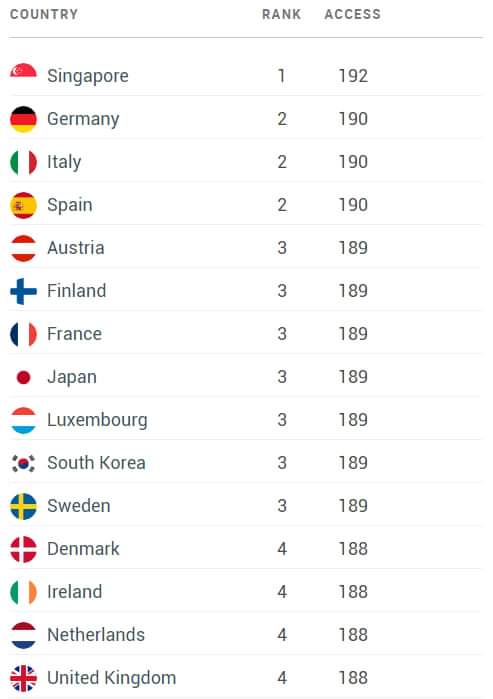Select the Luxembourg country name

pos(97,420)
